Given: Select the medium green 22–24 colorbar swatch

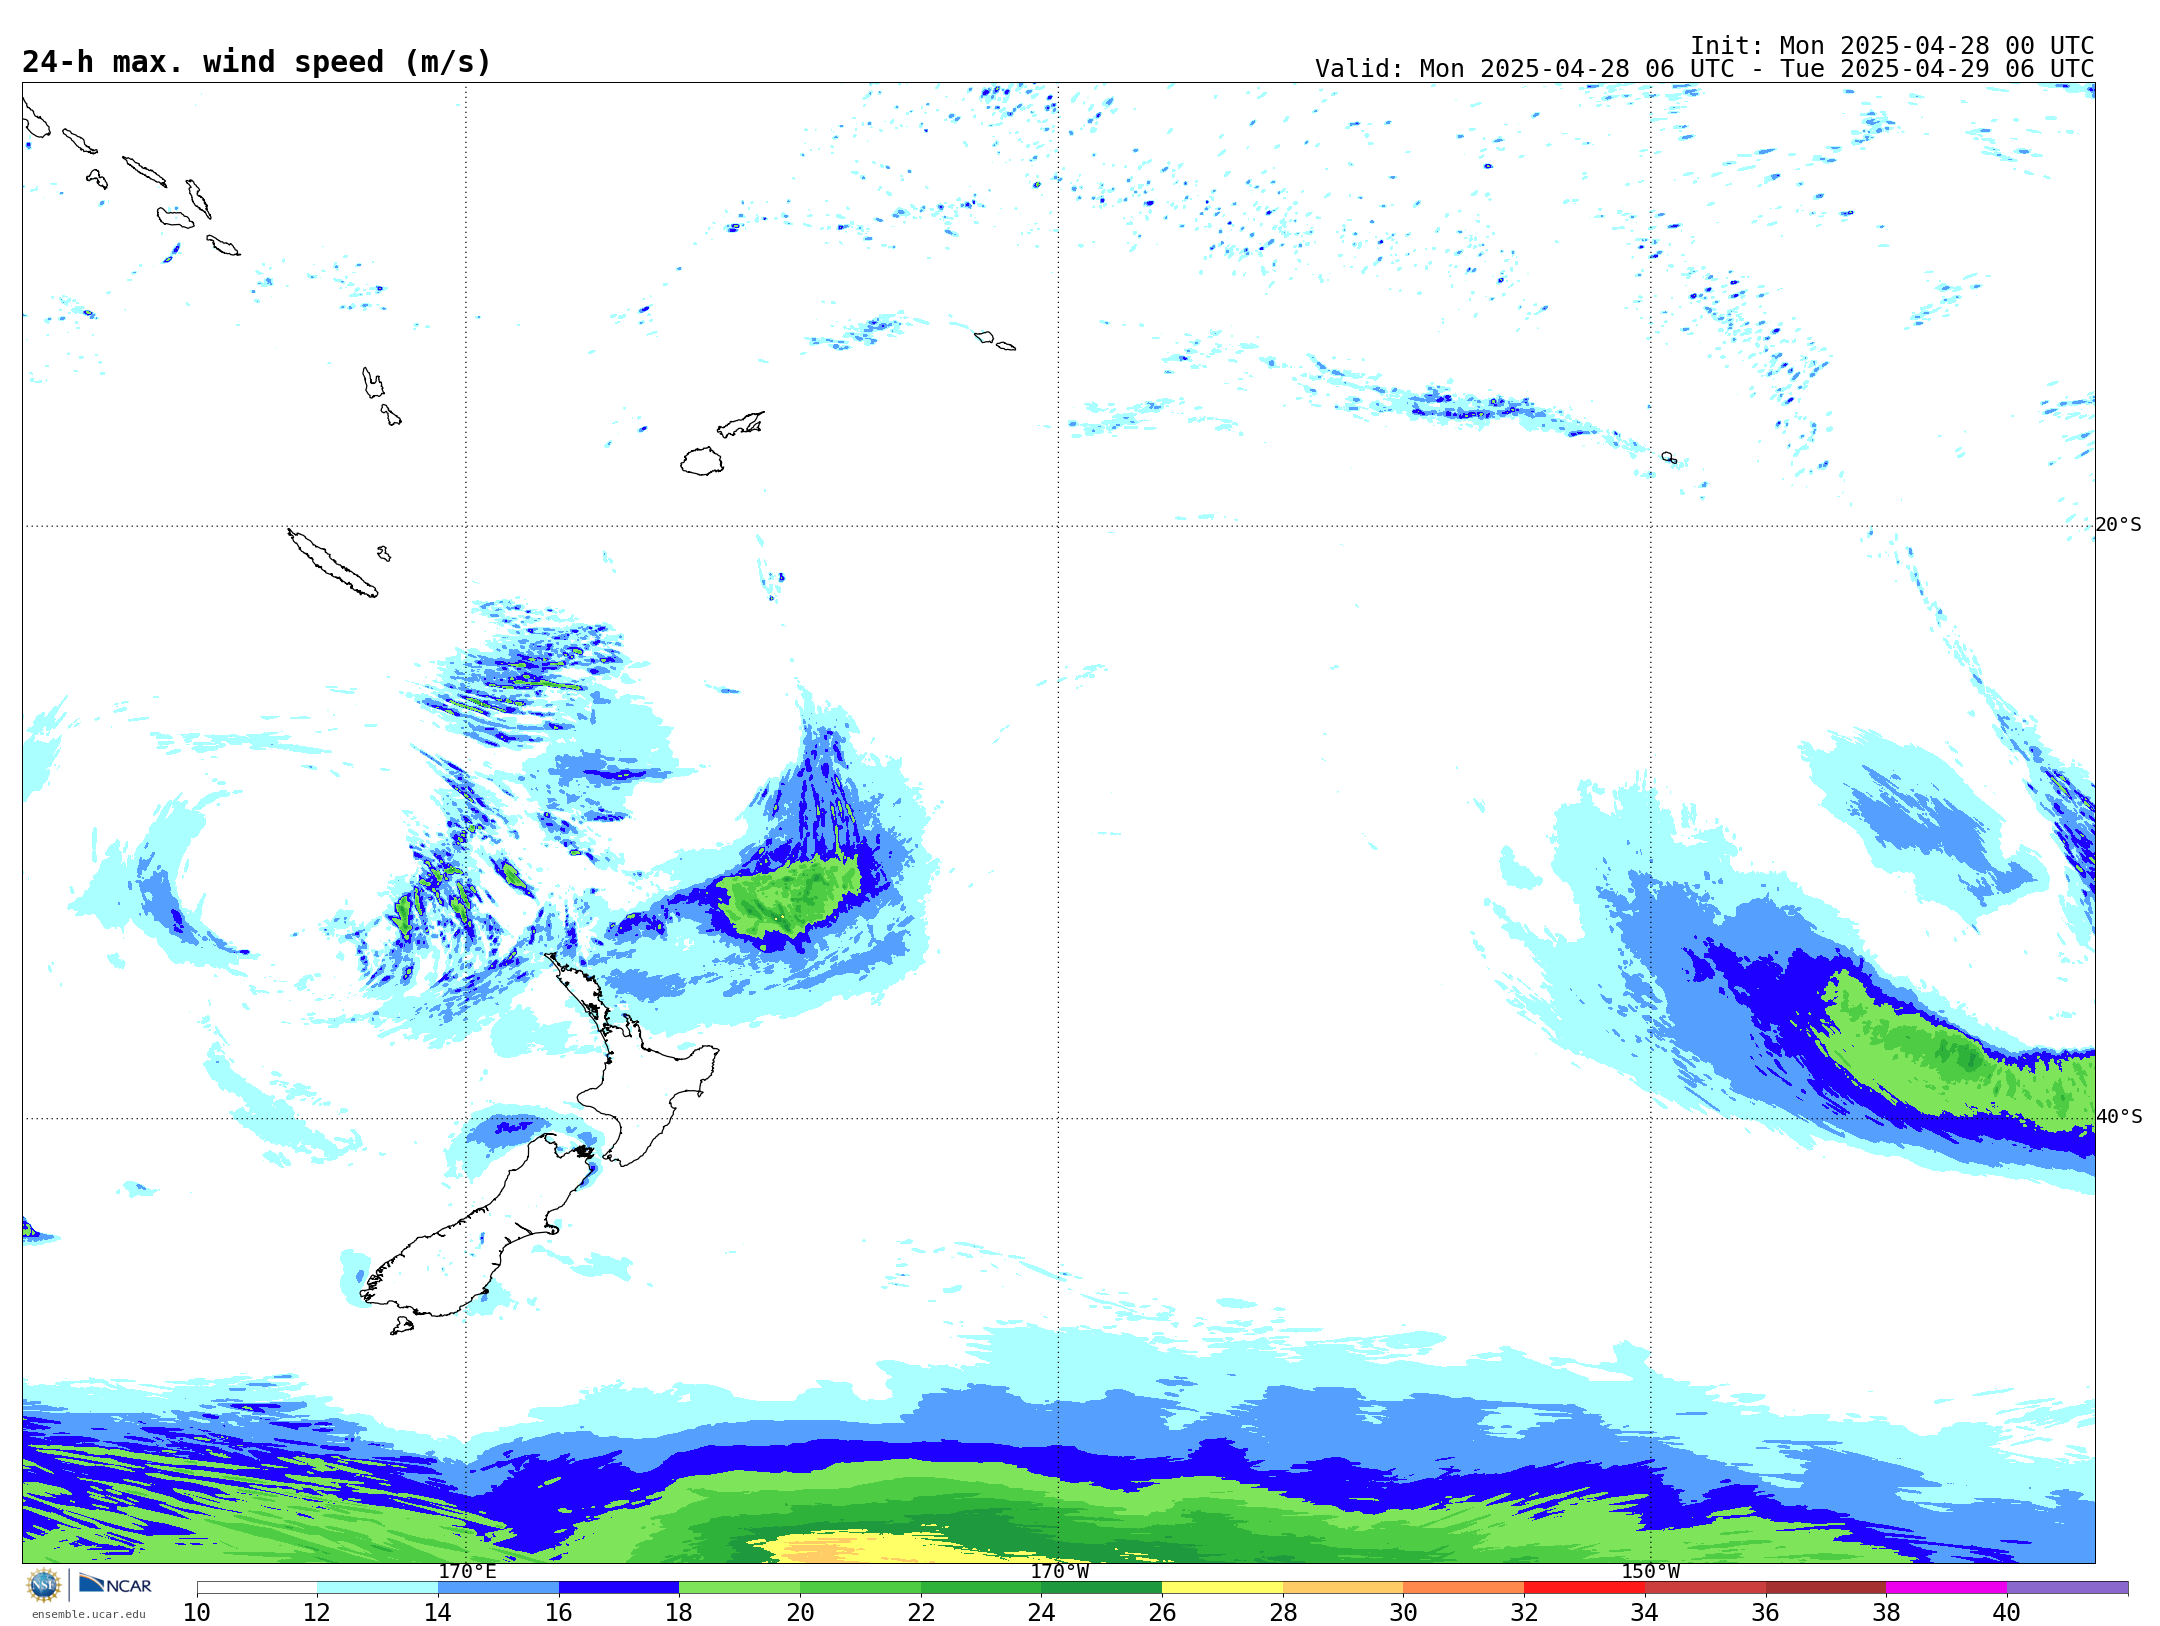Looking at the screenshot, I should [981, 1588].
